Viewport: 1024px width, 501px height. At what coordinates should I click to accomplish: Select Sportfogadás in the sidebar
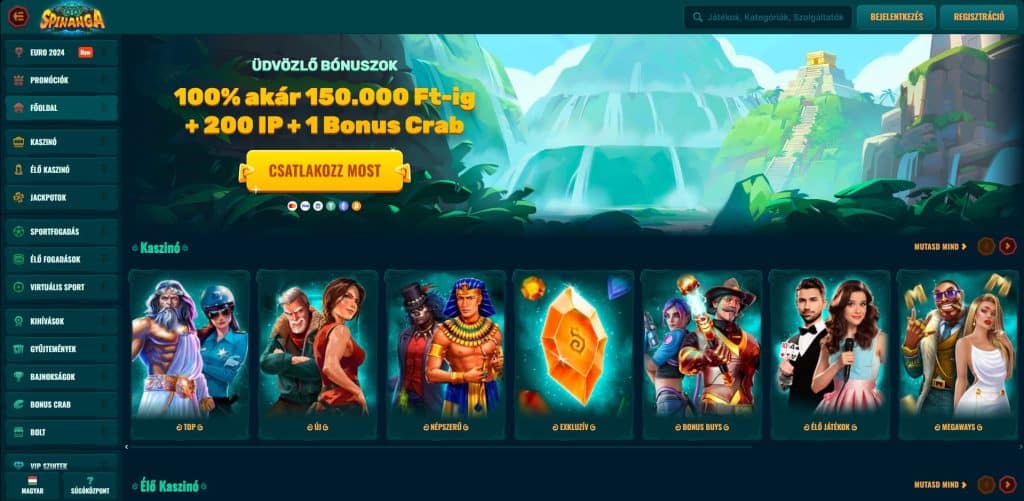(x=61, y=232)
